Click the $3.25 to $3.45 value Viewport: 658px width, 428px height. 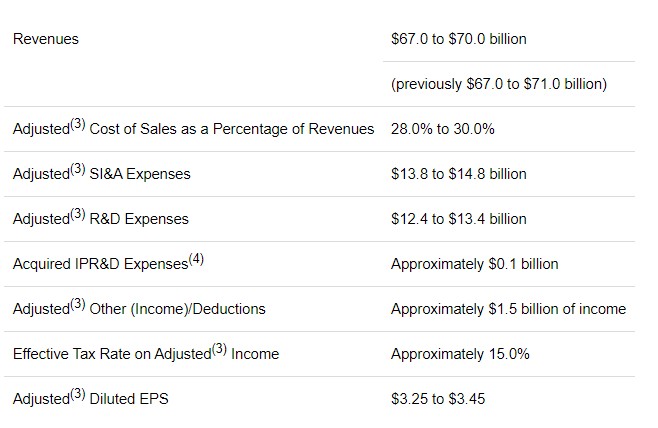point(438,399)
